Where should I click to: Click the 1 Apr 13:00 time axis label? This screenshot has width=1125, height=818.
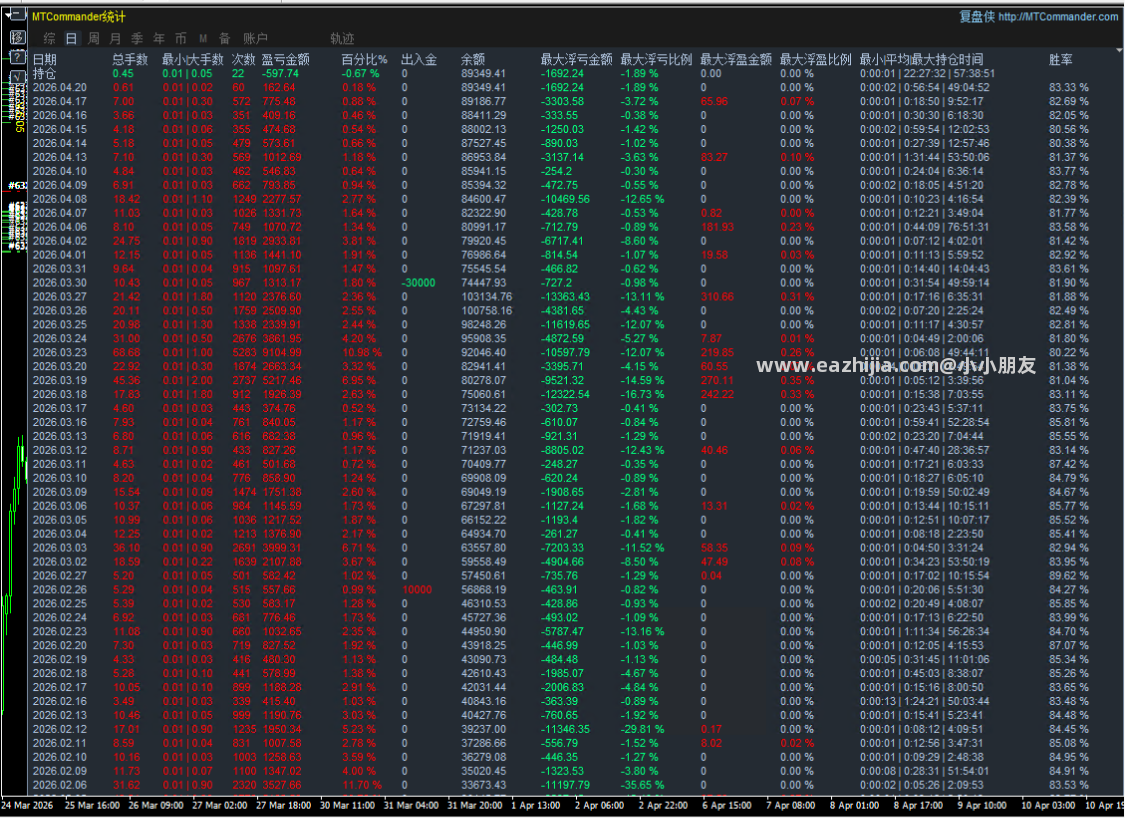(535, 806)
